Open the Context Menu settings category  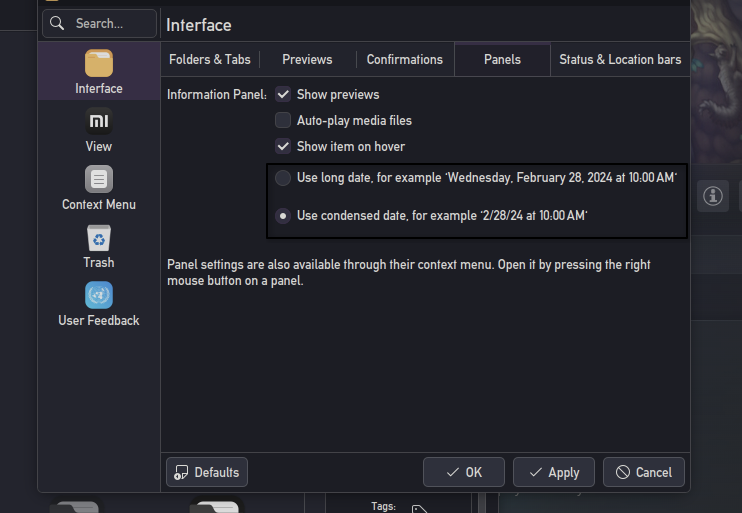[99, 188]
